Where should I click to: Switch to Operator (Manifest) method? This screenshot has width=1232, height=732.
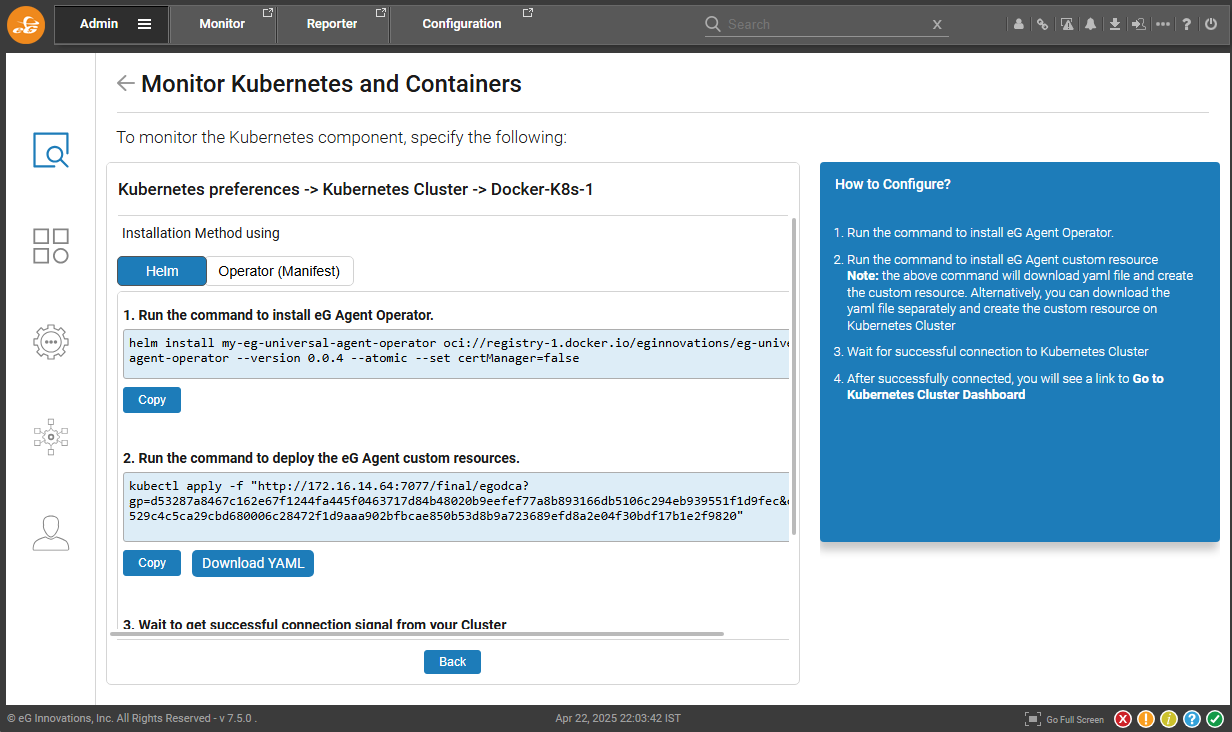(280, 271)
